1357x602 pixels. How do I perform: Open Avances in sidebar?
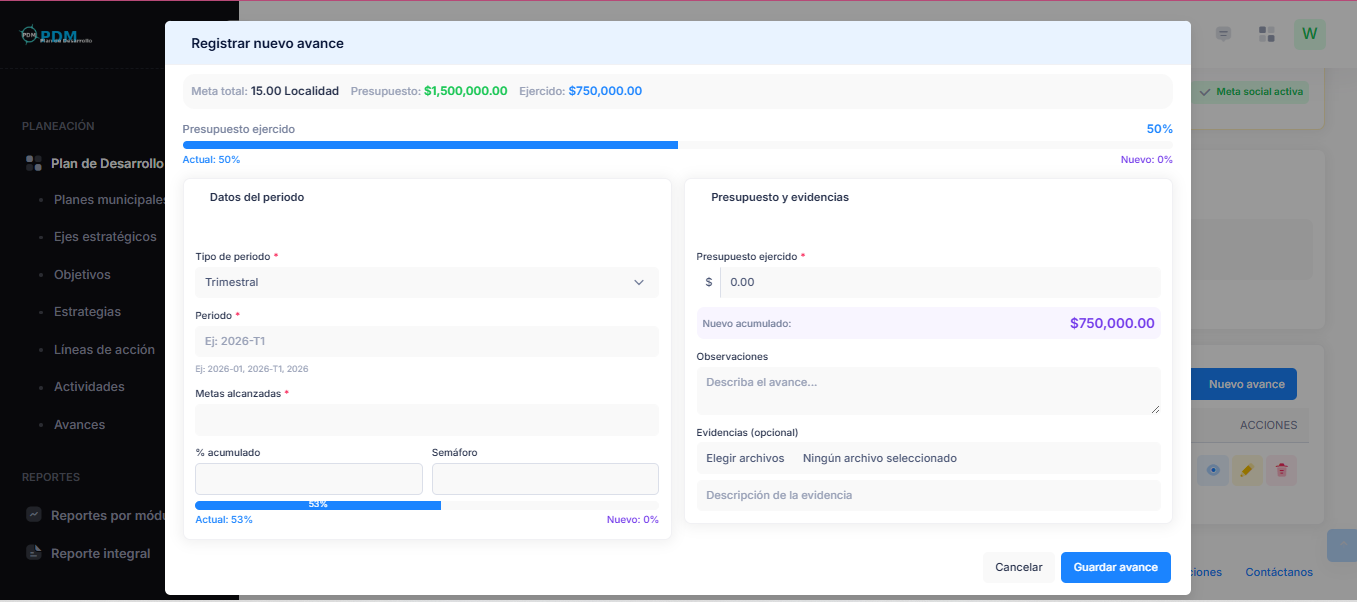(79, 424)
